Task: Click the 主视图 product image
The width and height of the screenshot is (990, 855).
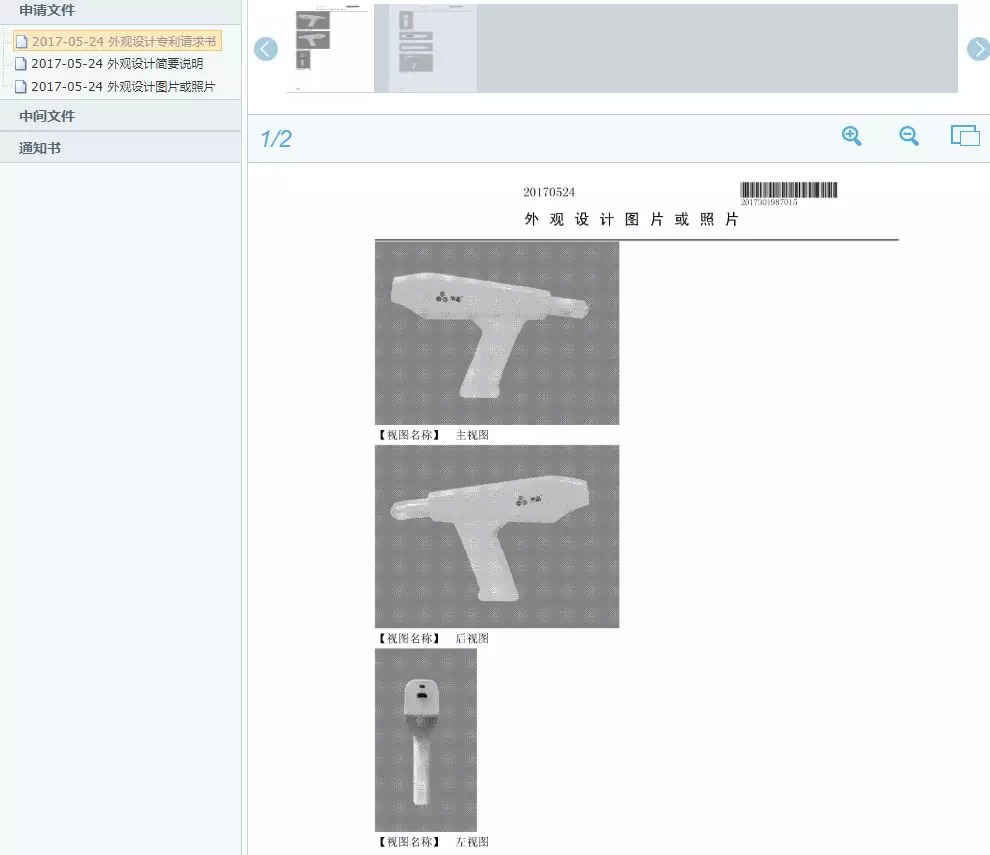Action: pos(497,333)
